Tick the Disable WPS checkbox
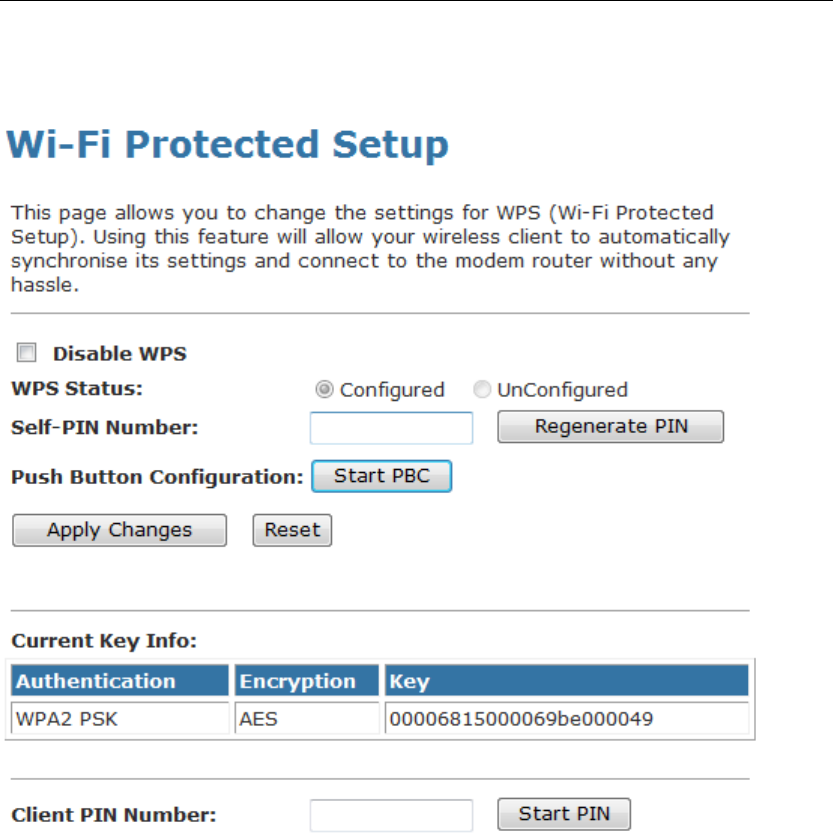This screenshot has height=837, width=833. (x=27, y=353)
